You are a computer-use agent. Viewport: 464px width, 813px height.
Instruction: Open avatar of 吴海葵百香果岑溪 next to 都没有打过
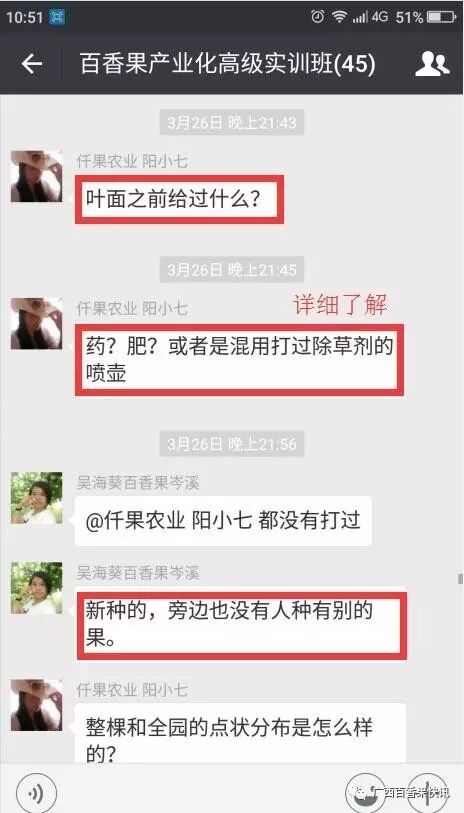36,497
